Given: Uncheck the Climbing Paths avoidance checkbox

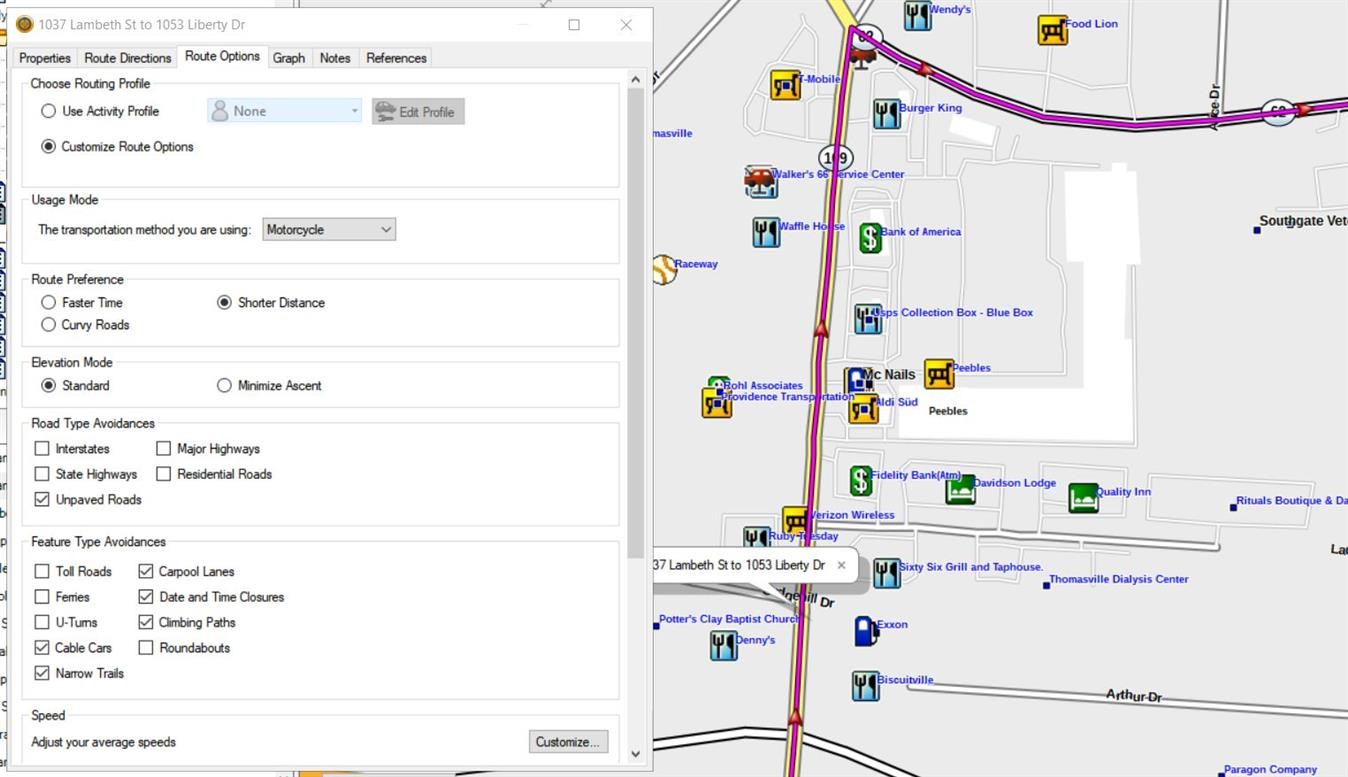Looking at the screenshot, I should click(x=146, y=622).
